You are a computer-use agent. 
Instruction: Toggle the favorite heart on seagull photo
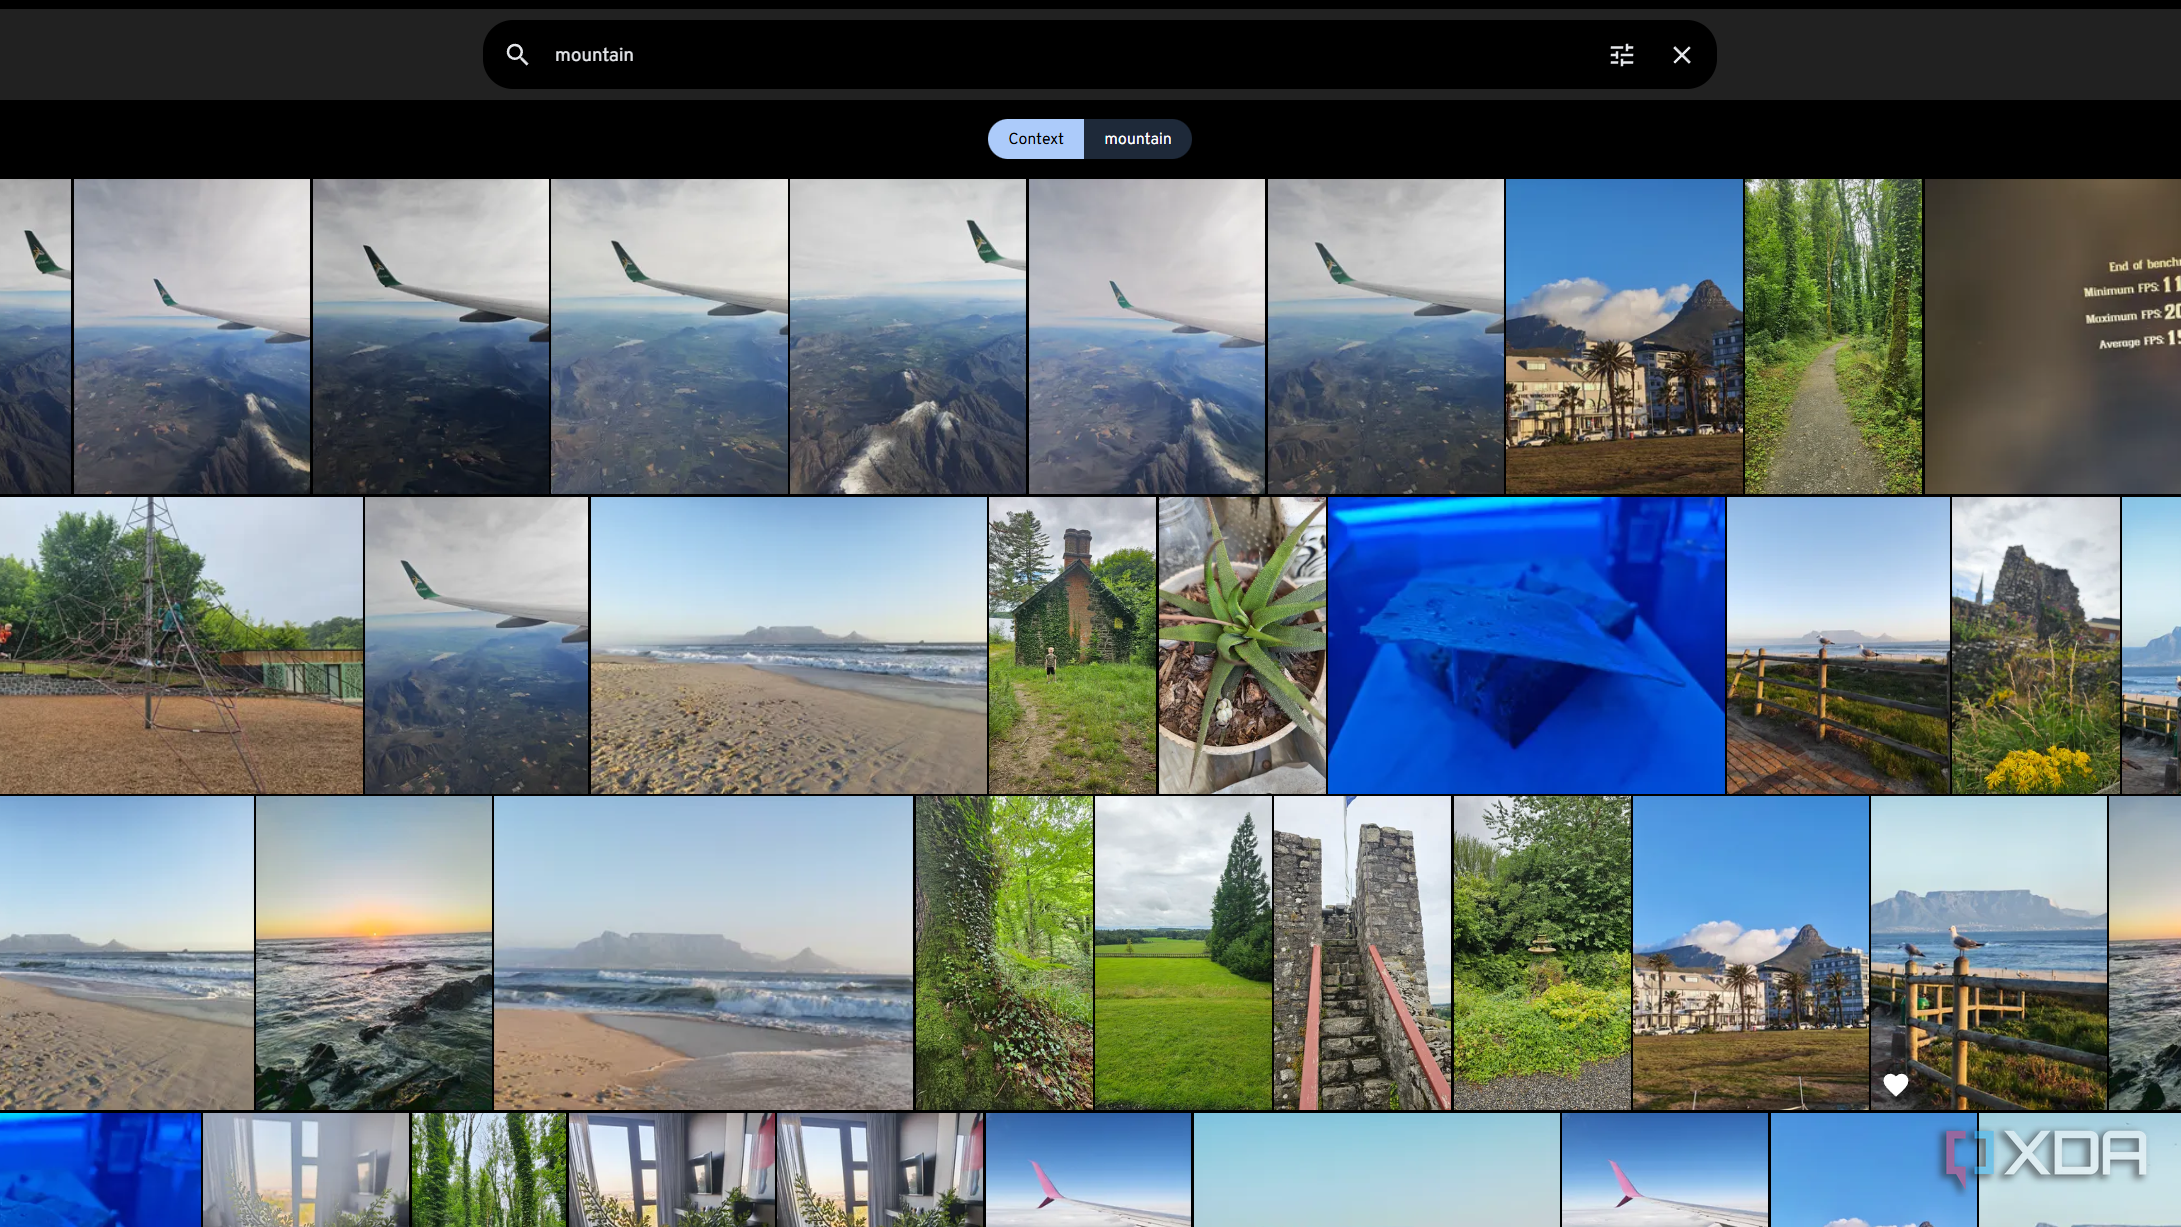tap(1895, 1085)
